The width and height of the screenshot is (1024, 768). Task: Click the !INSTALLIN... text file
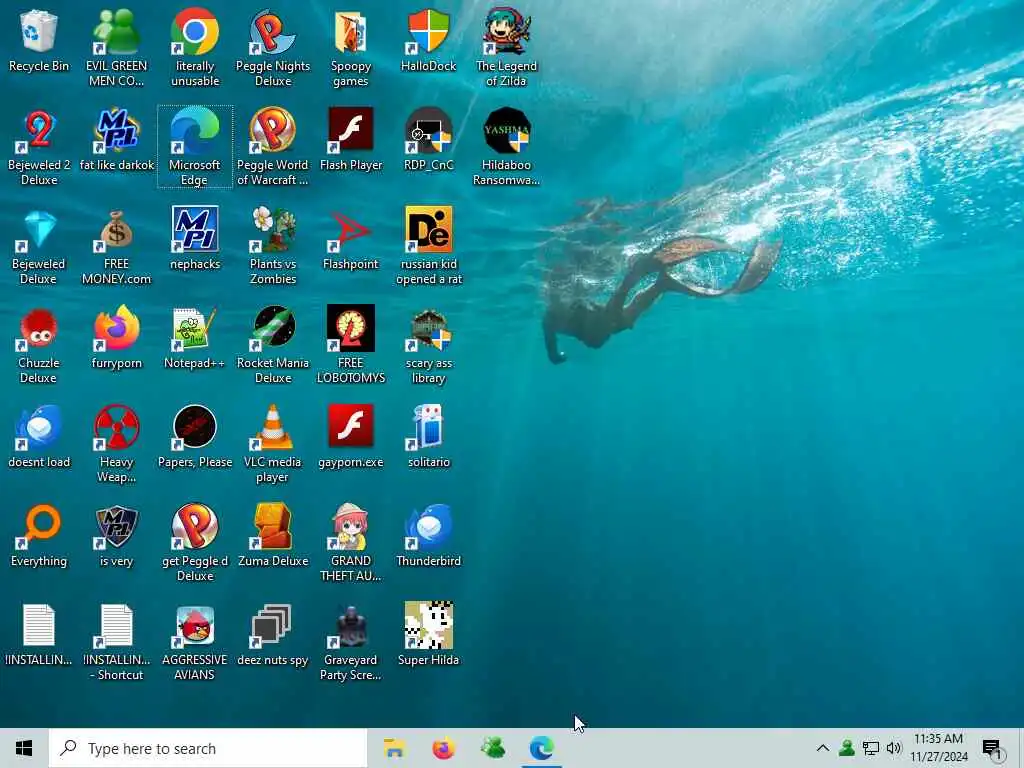(39, 635)
